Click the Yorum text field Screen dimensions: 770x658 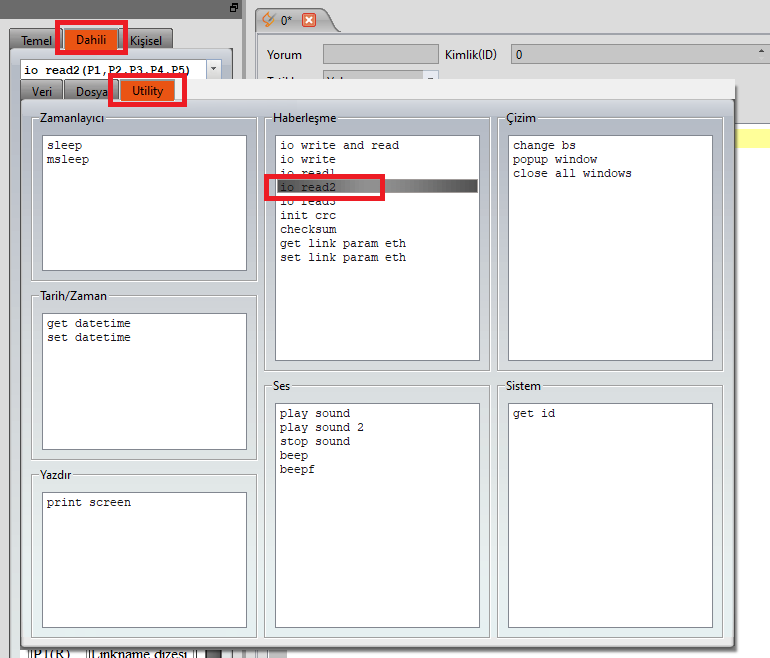pyautogui.click(x=380, y=54)
